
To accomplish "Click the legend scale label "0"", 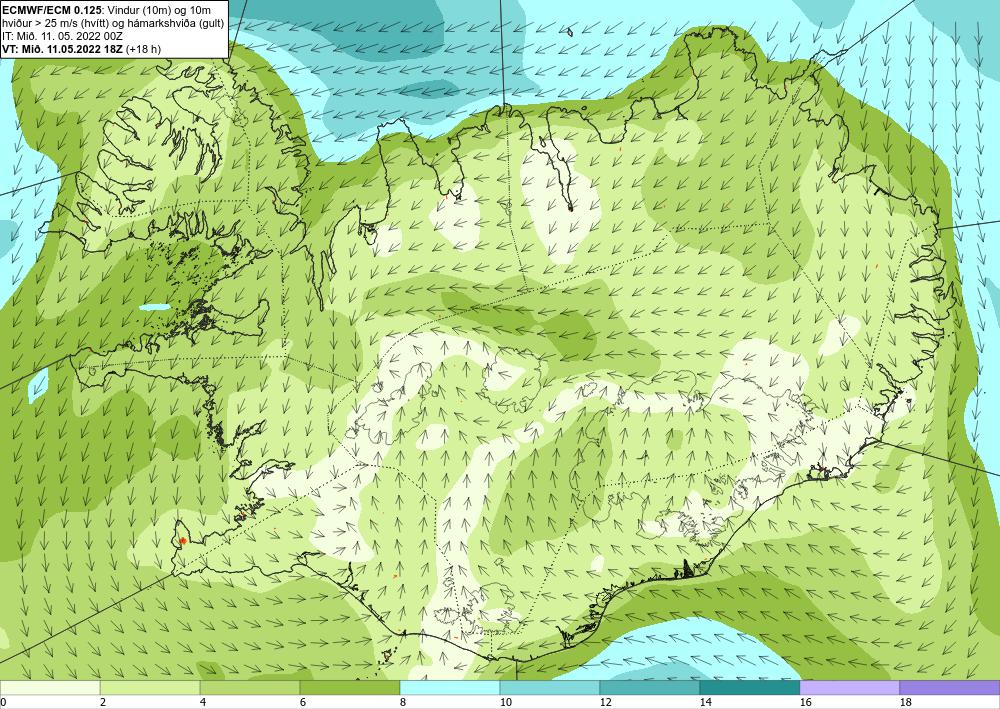I will 3,703.
